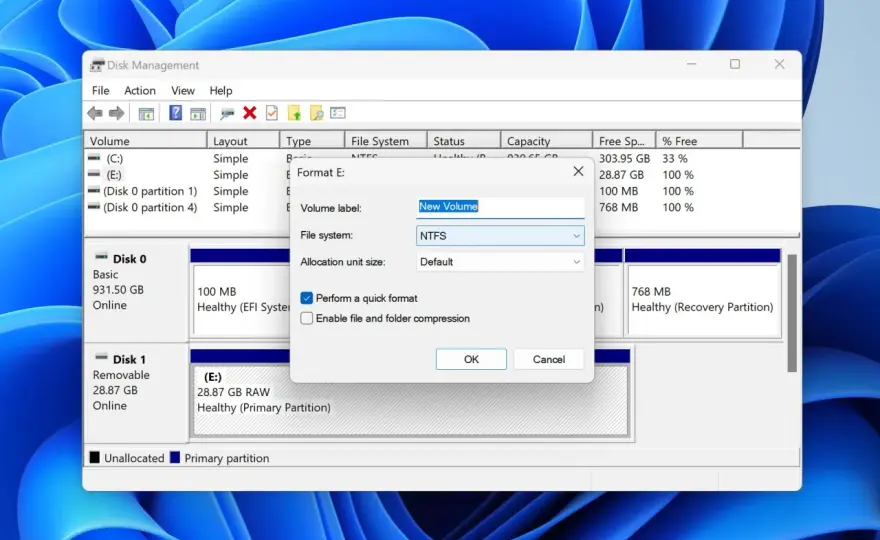The image size is (880, 540).
Task: Click the 33 % free cell
Action: click(x=675, y=158)
